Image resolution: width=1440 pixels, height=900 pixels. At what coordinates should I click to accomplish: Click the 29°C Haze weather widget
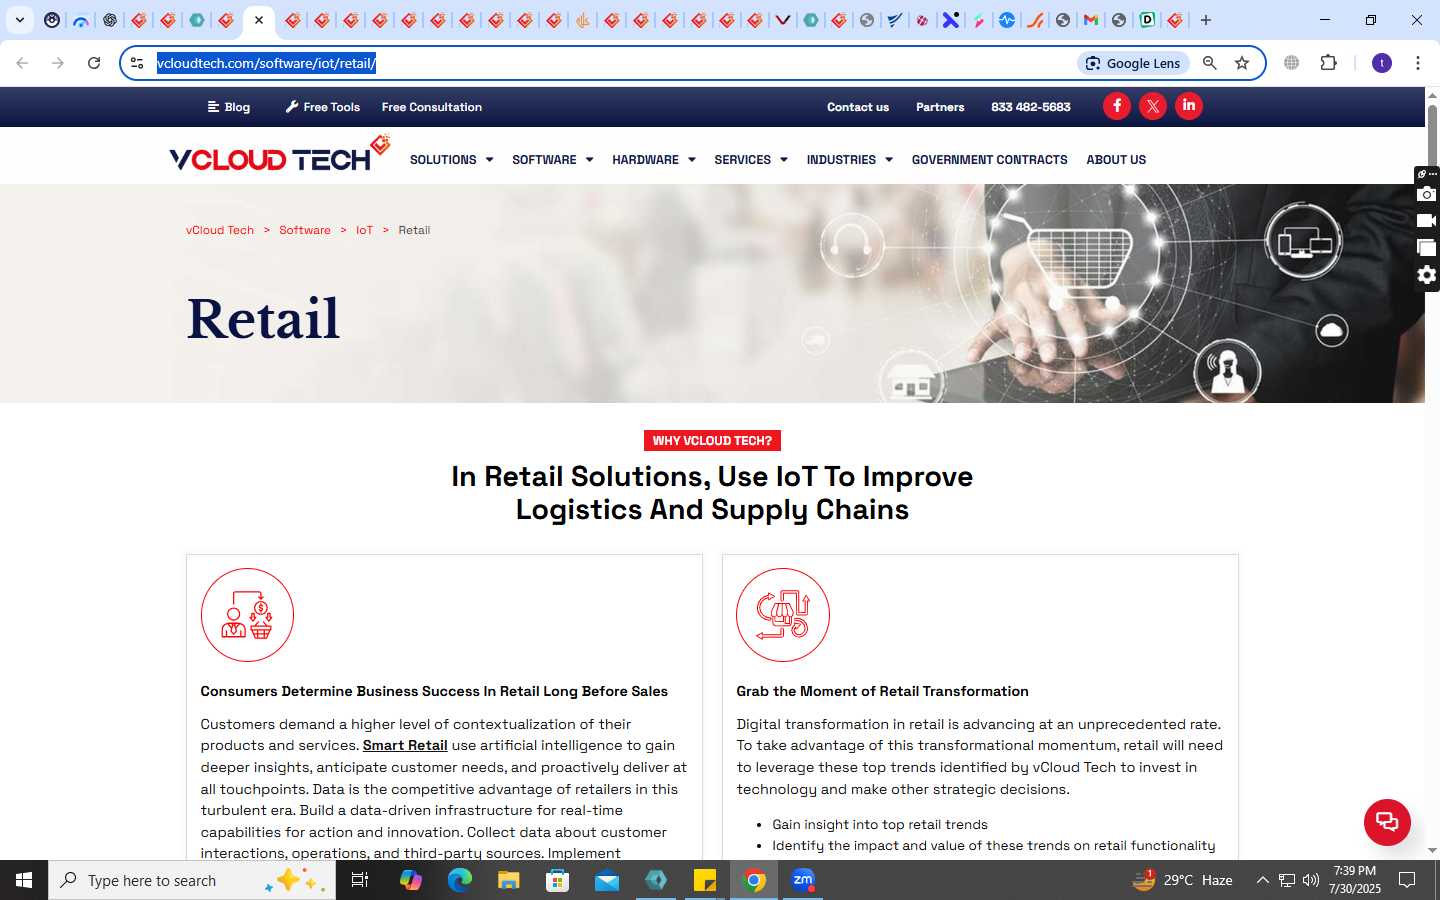click(1182, 880)
